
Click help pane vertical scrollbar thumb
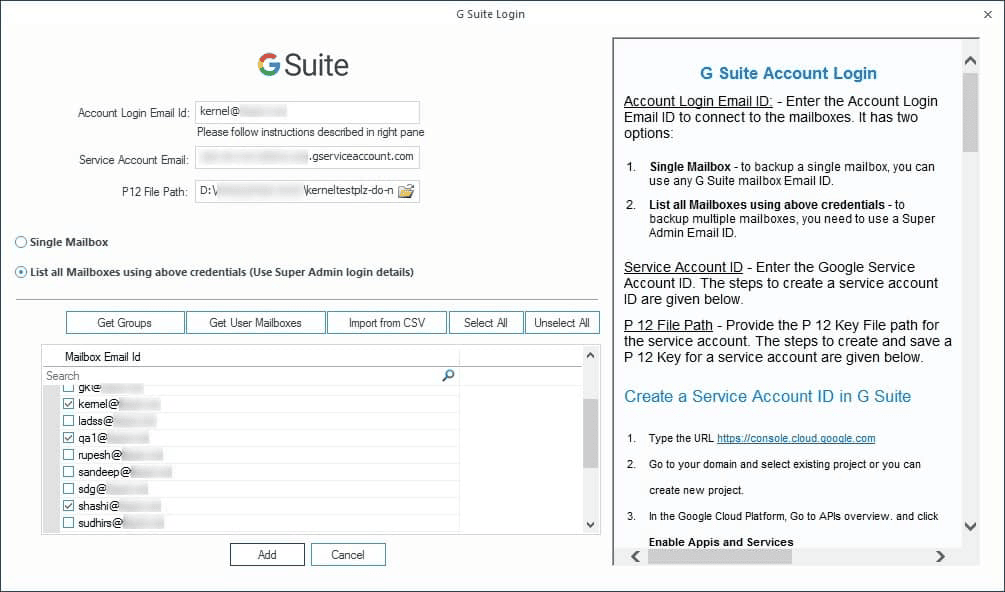[970, 113]
